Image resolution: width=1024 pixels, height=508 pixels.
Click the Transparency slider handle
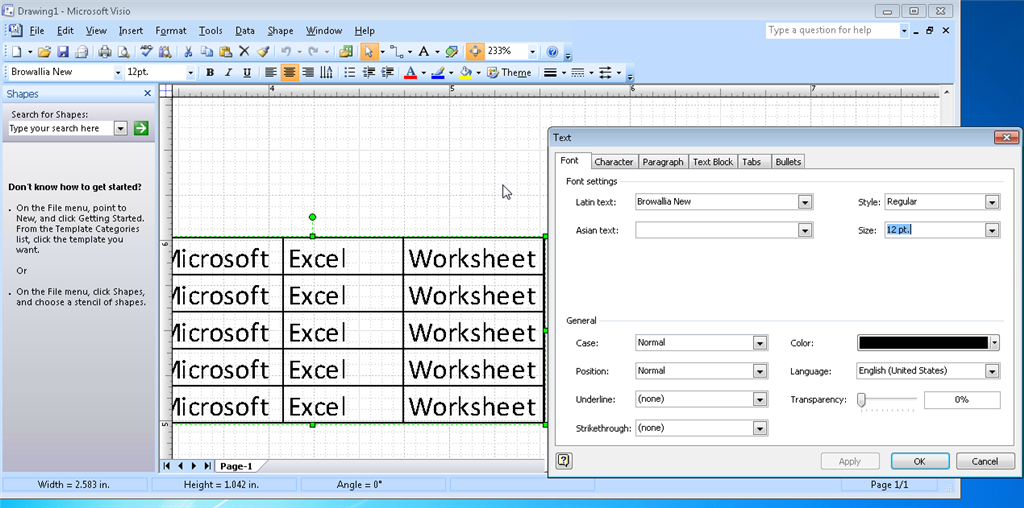coord(861,400)
